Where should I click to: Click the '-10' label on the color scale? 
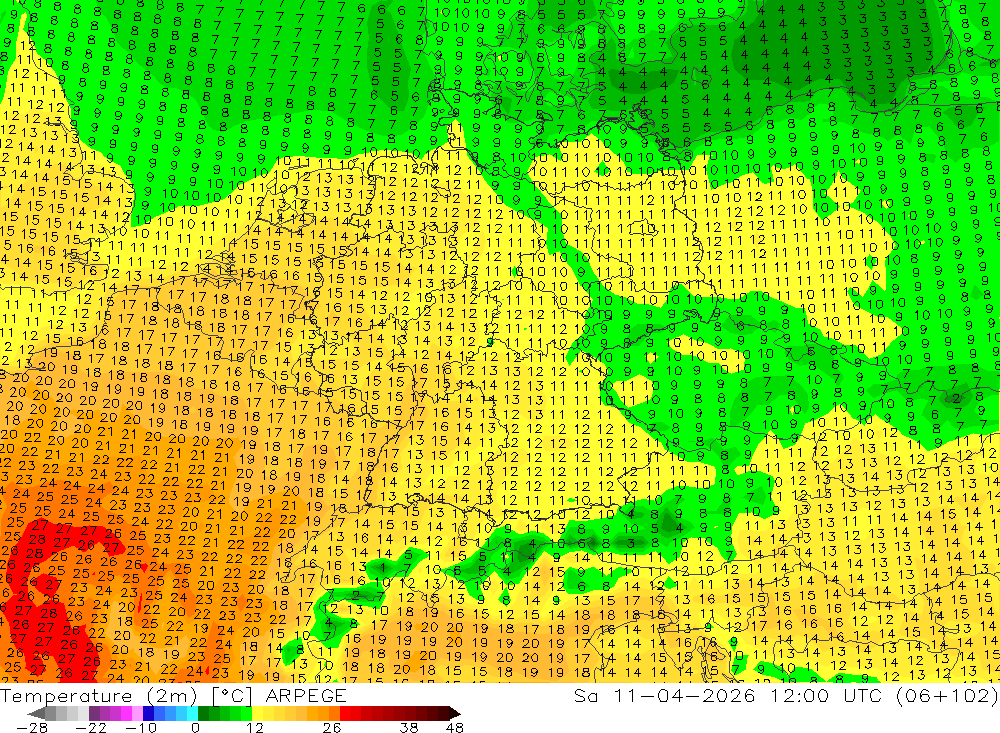point(139,727)
